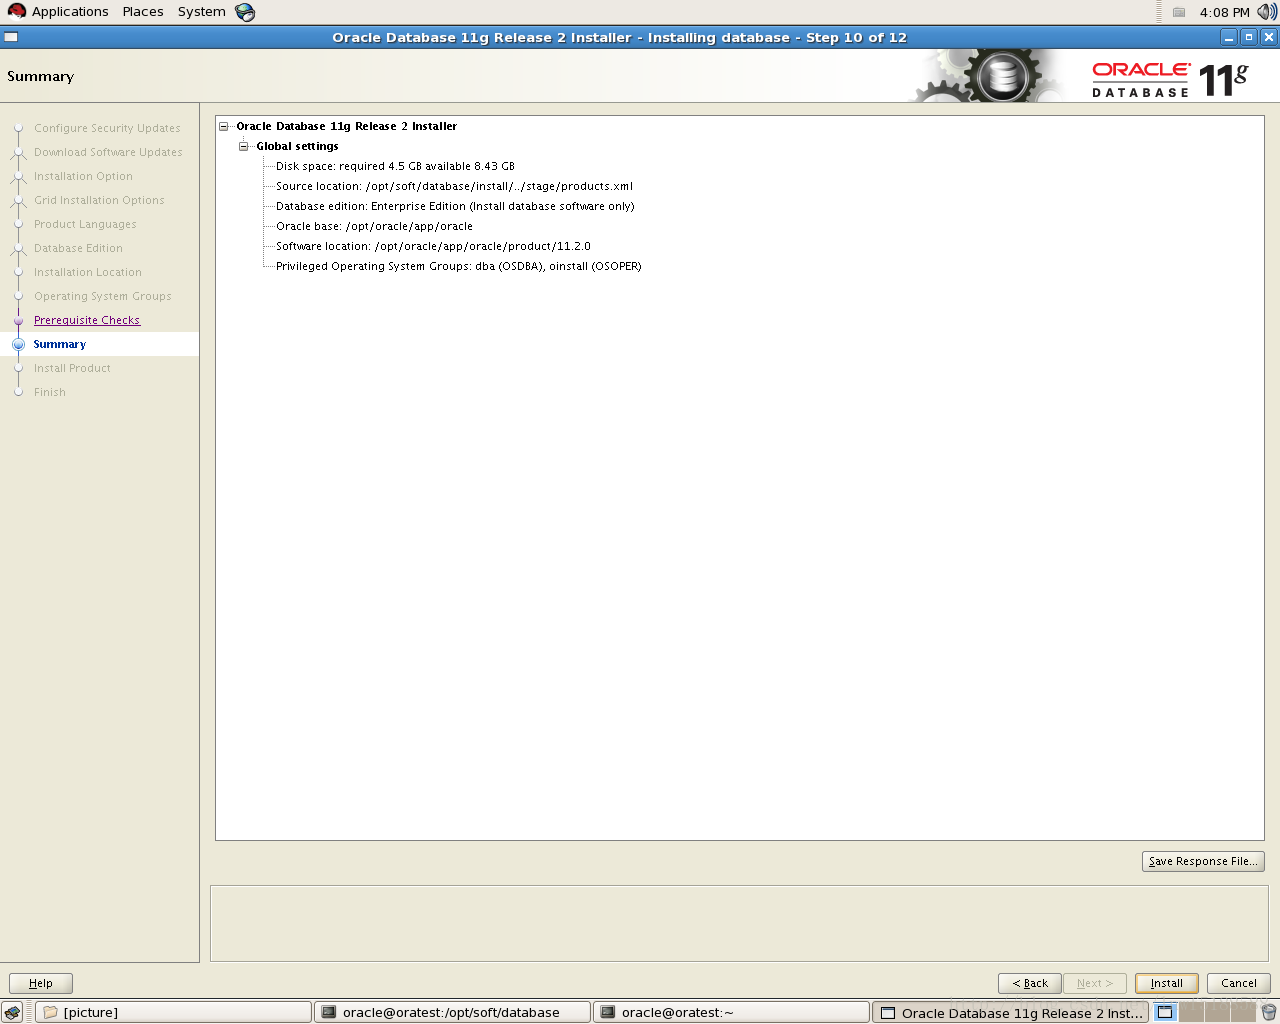Open the System menu

[x=202, y=12]
